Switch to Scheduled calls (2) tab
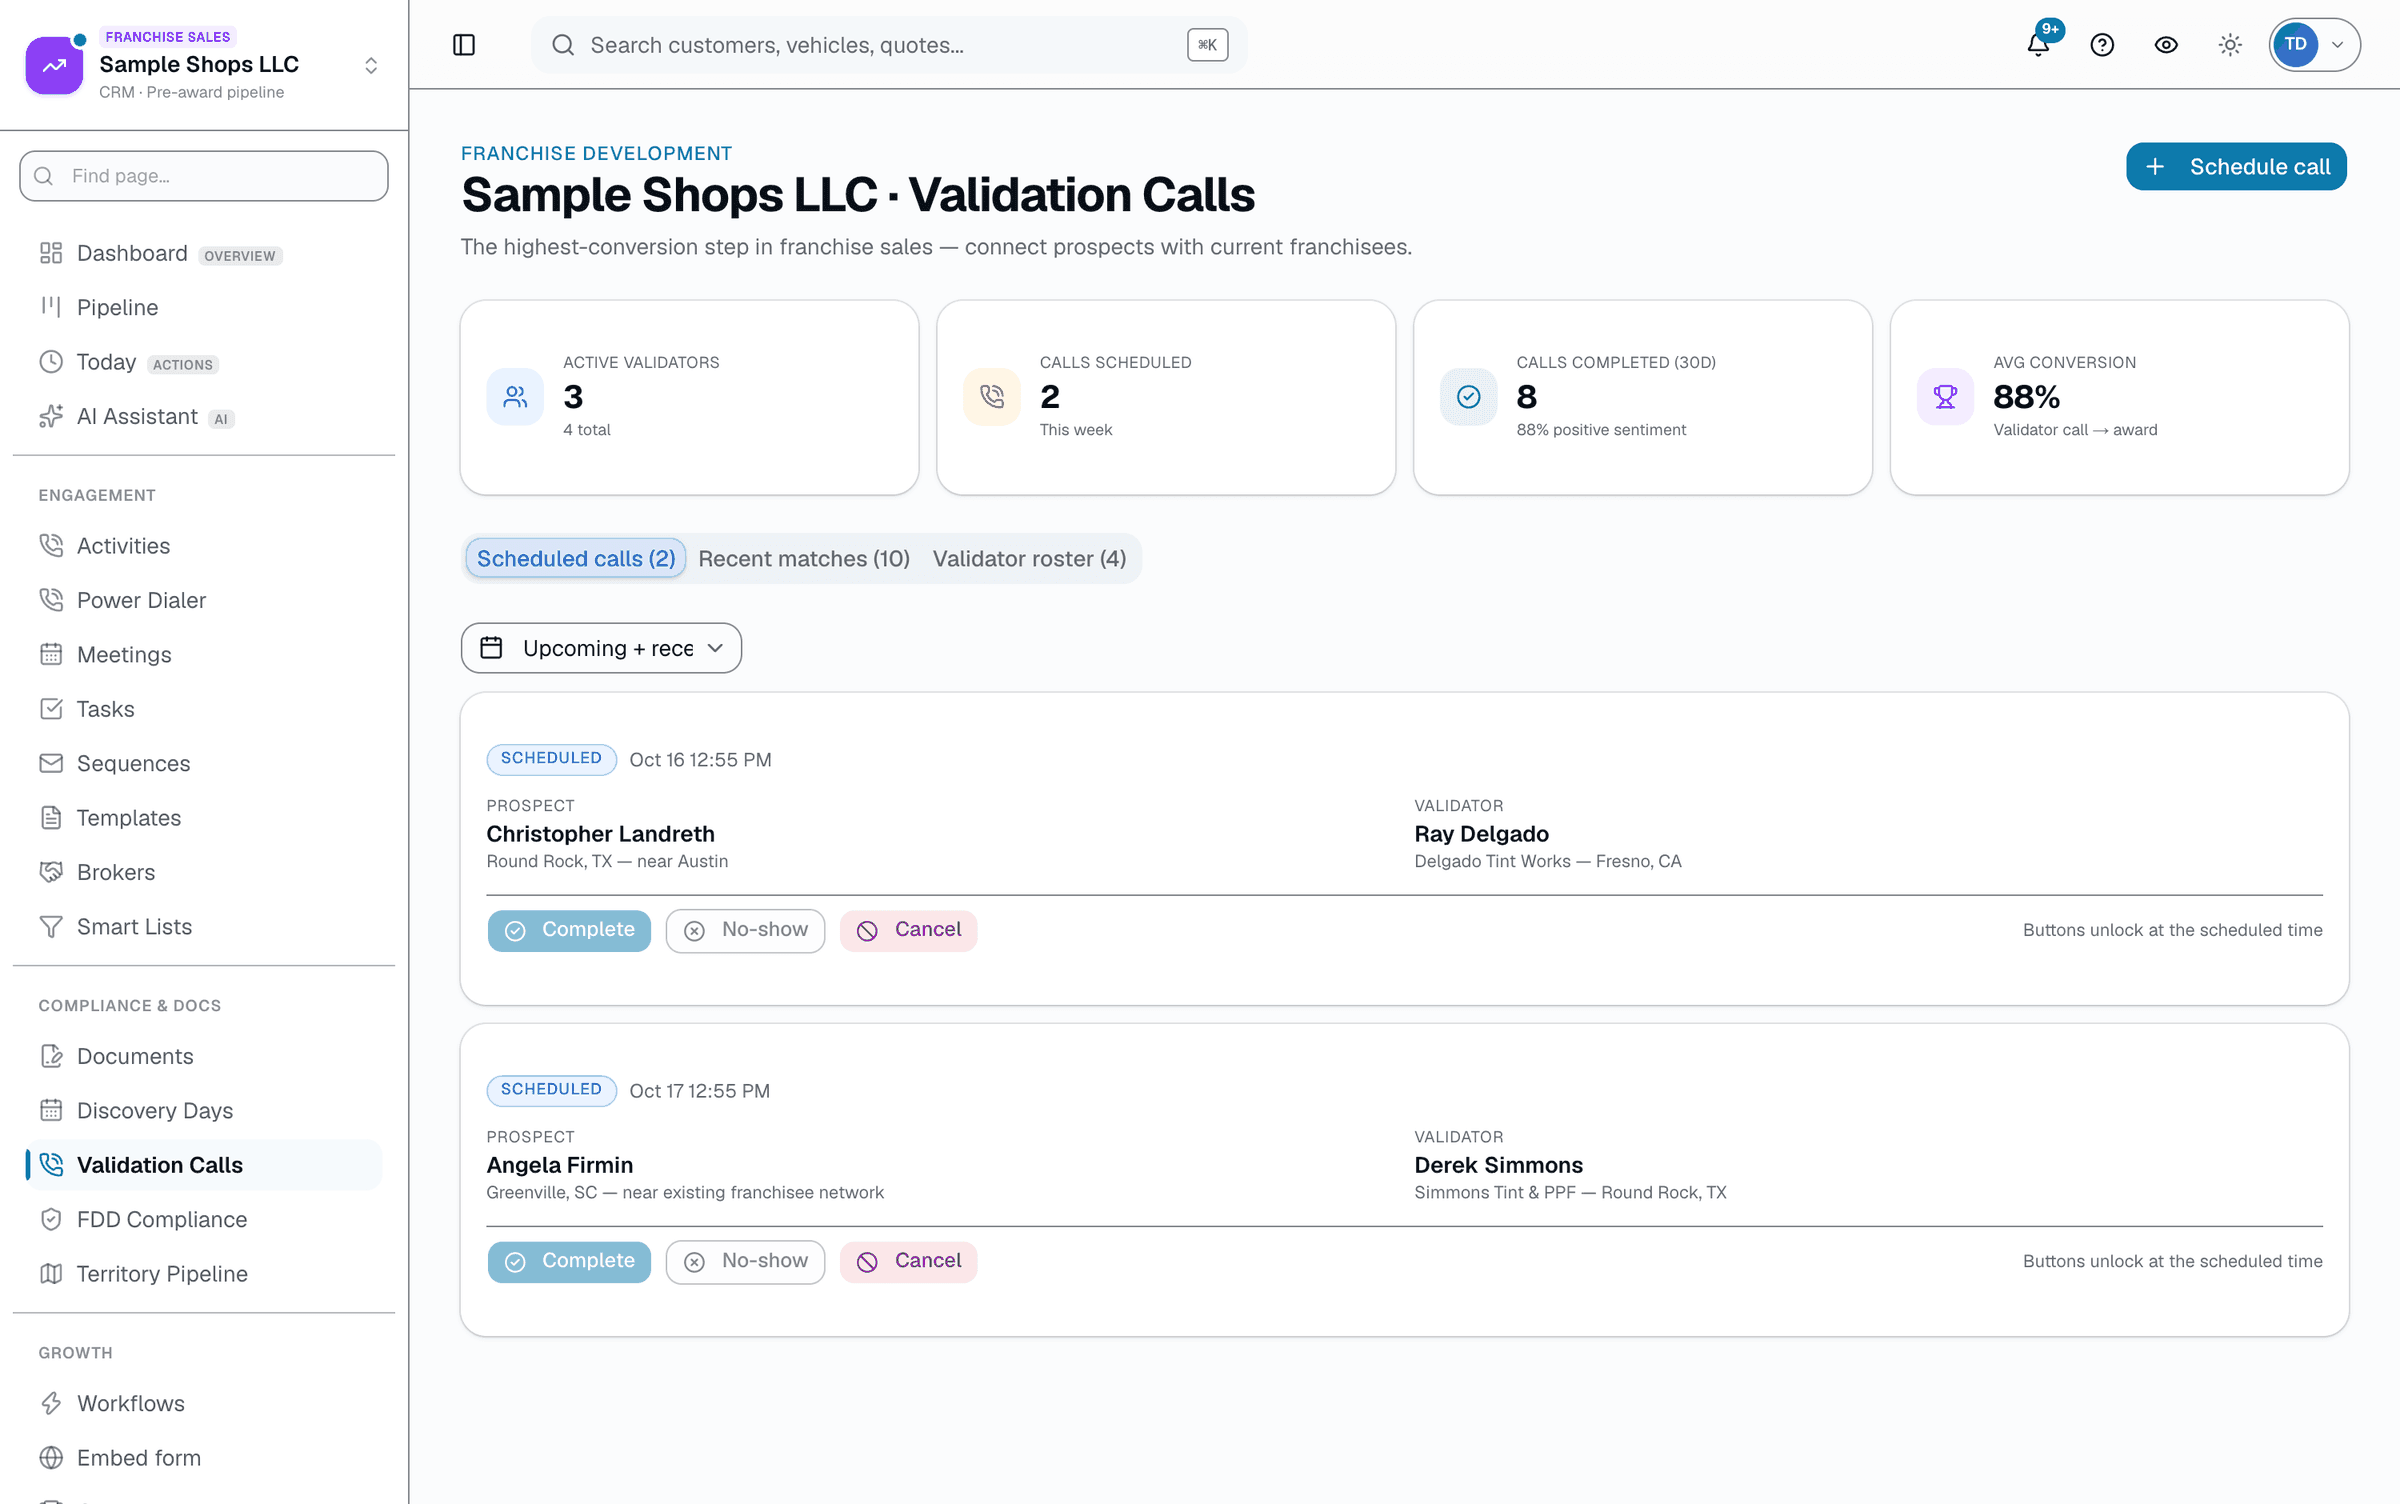This screenshot has width=2400, height=1504. (575, 559)
